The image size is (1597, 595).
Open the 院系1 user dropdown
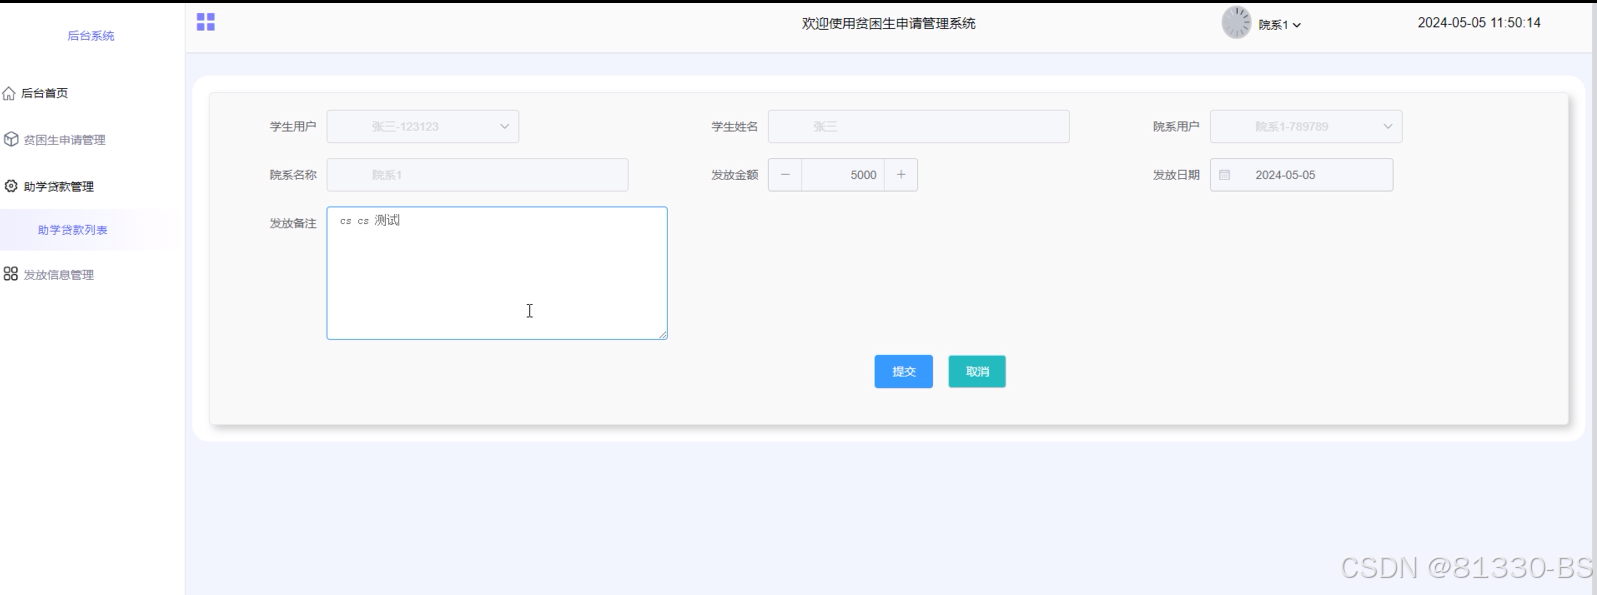(1280, 25)
